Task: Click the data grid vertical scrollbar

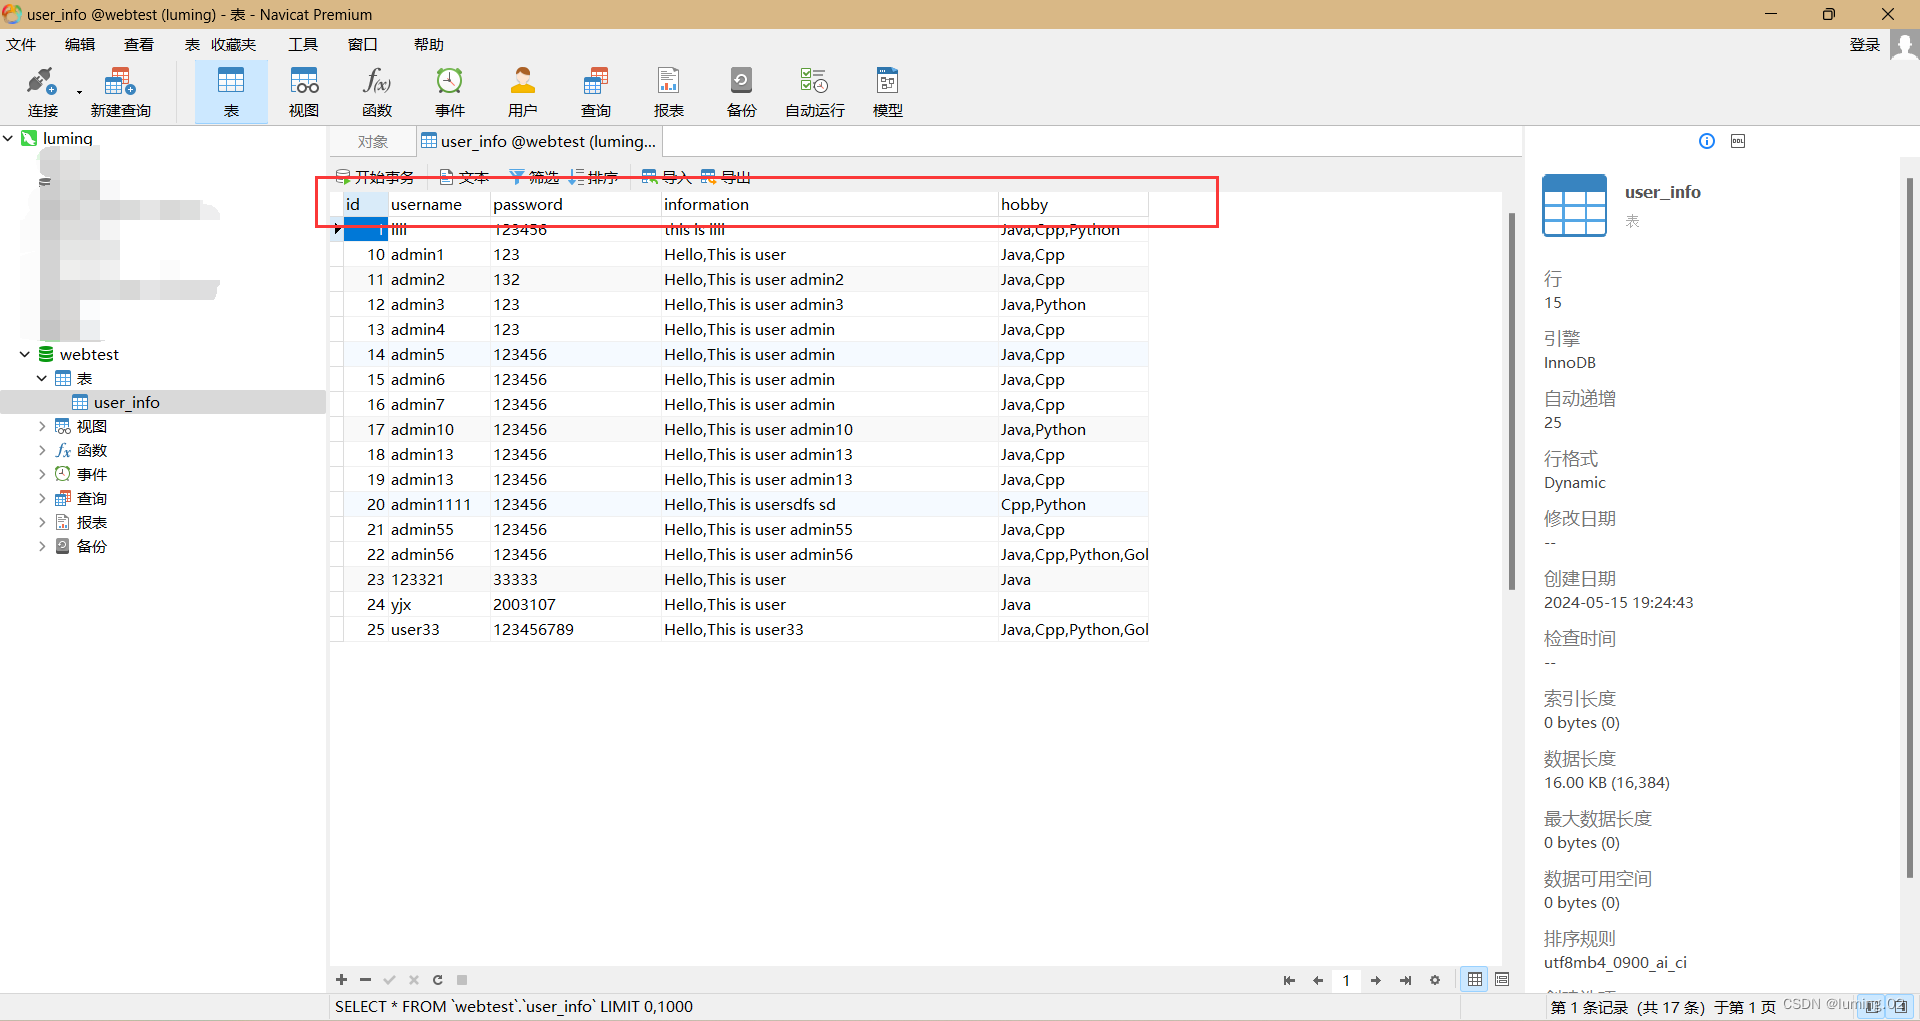Action: tap(1512, 400)
